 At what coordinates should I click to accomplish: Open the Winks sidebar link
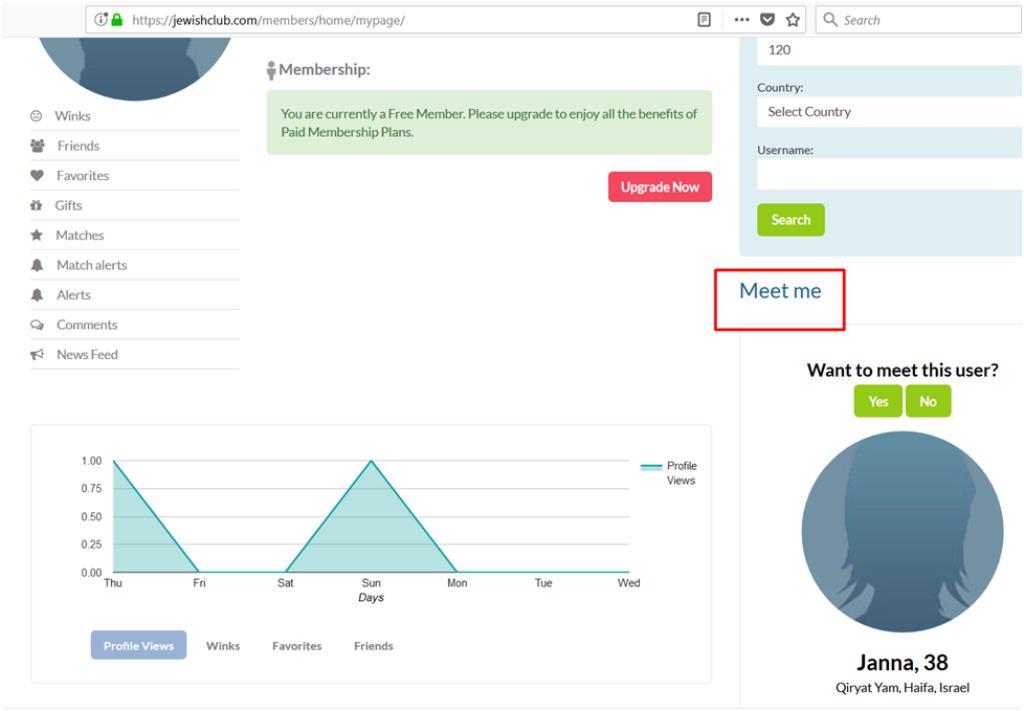72,116
